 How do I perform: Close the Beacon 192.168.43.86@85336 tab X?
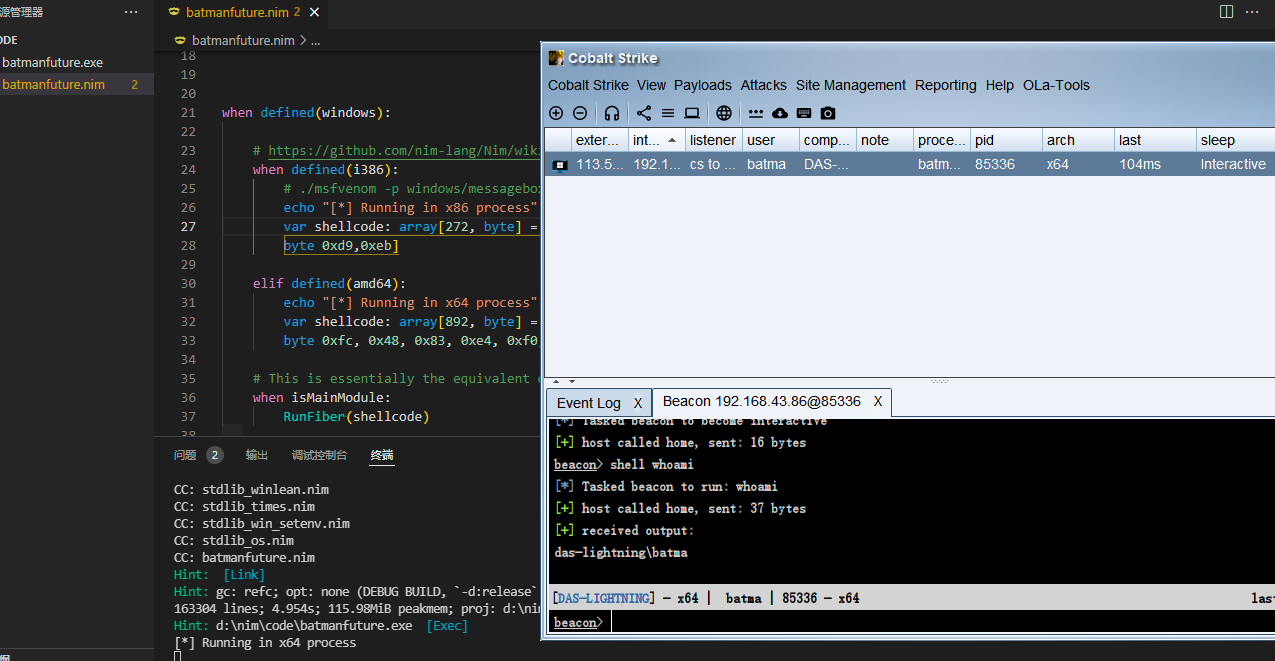tap(878, 401)
